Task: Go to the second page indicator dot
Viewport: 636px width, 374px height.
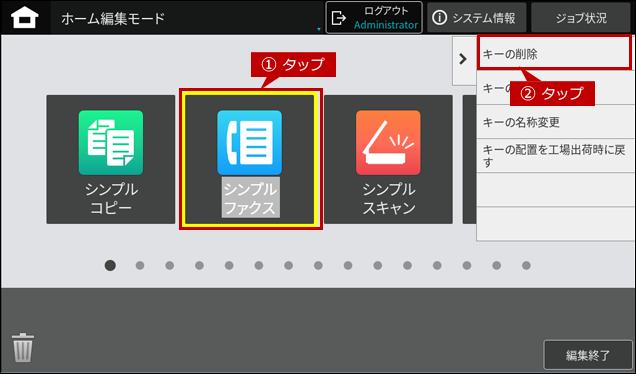Action: 140,266
